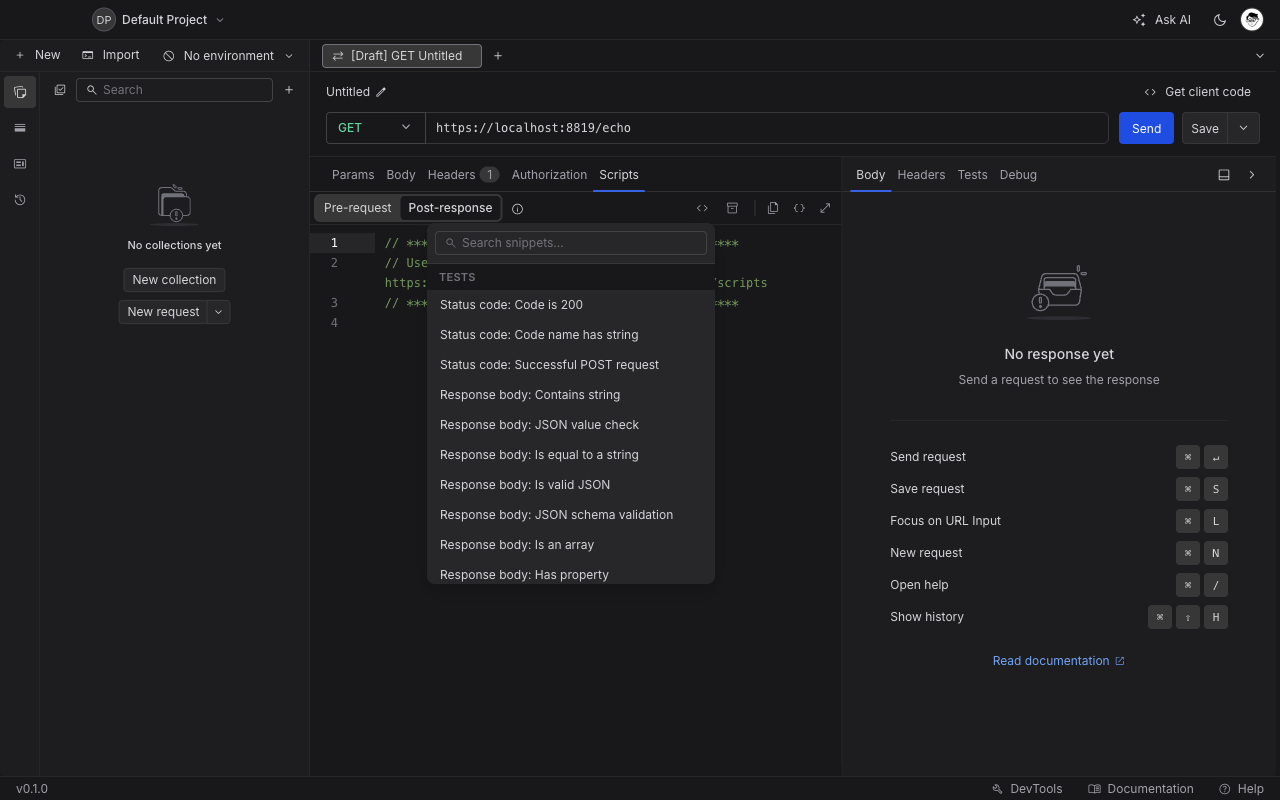
Task: Click the snippets code icon in Scripts toolbar
Action: point(702,208)
